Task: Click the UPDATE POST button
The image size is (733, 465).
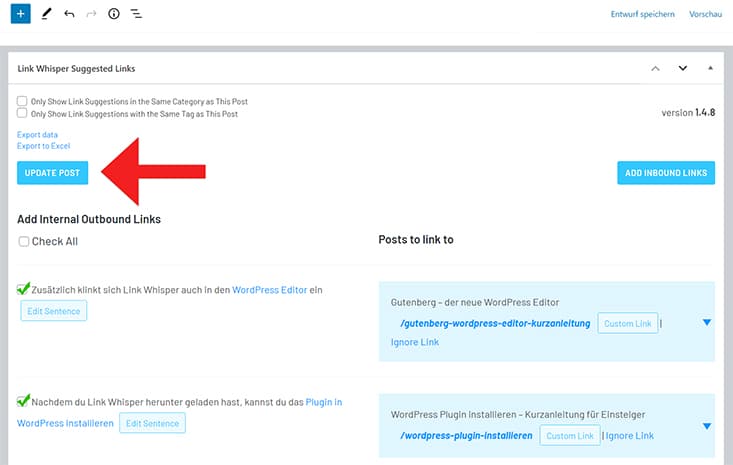Action: coord(52,173)
